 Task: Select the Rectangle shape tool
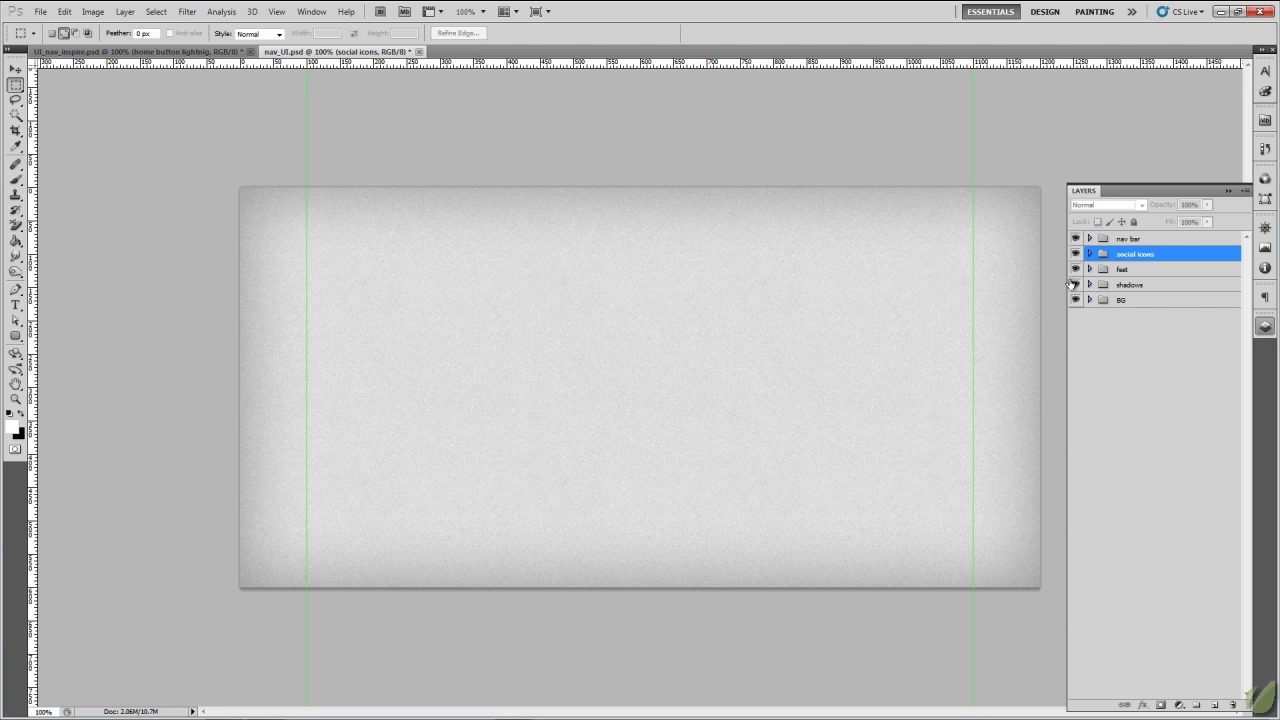[x=16, y=337]
